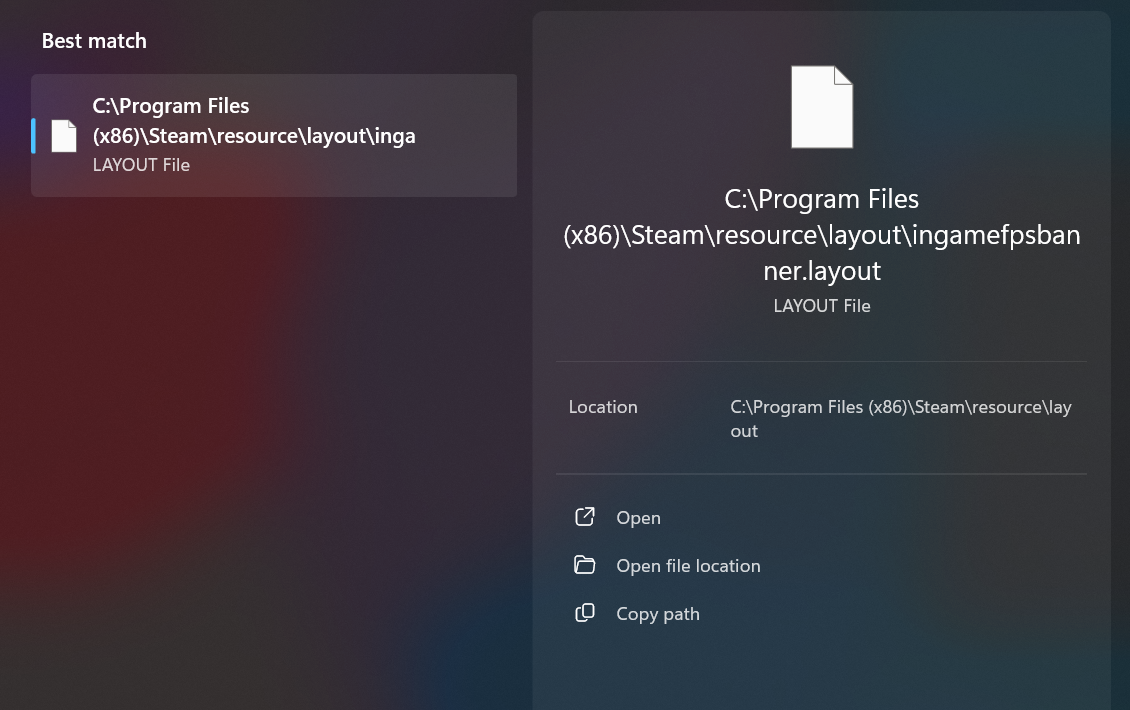This screenshot has height=710, width=1130.
Task: Click the folder icon beside Open file location
Action: 584,565
